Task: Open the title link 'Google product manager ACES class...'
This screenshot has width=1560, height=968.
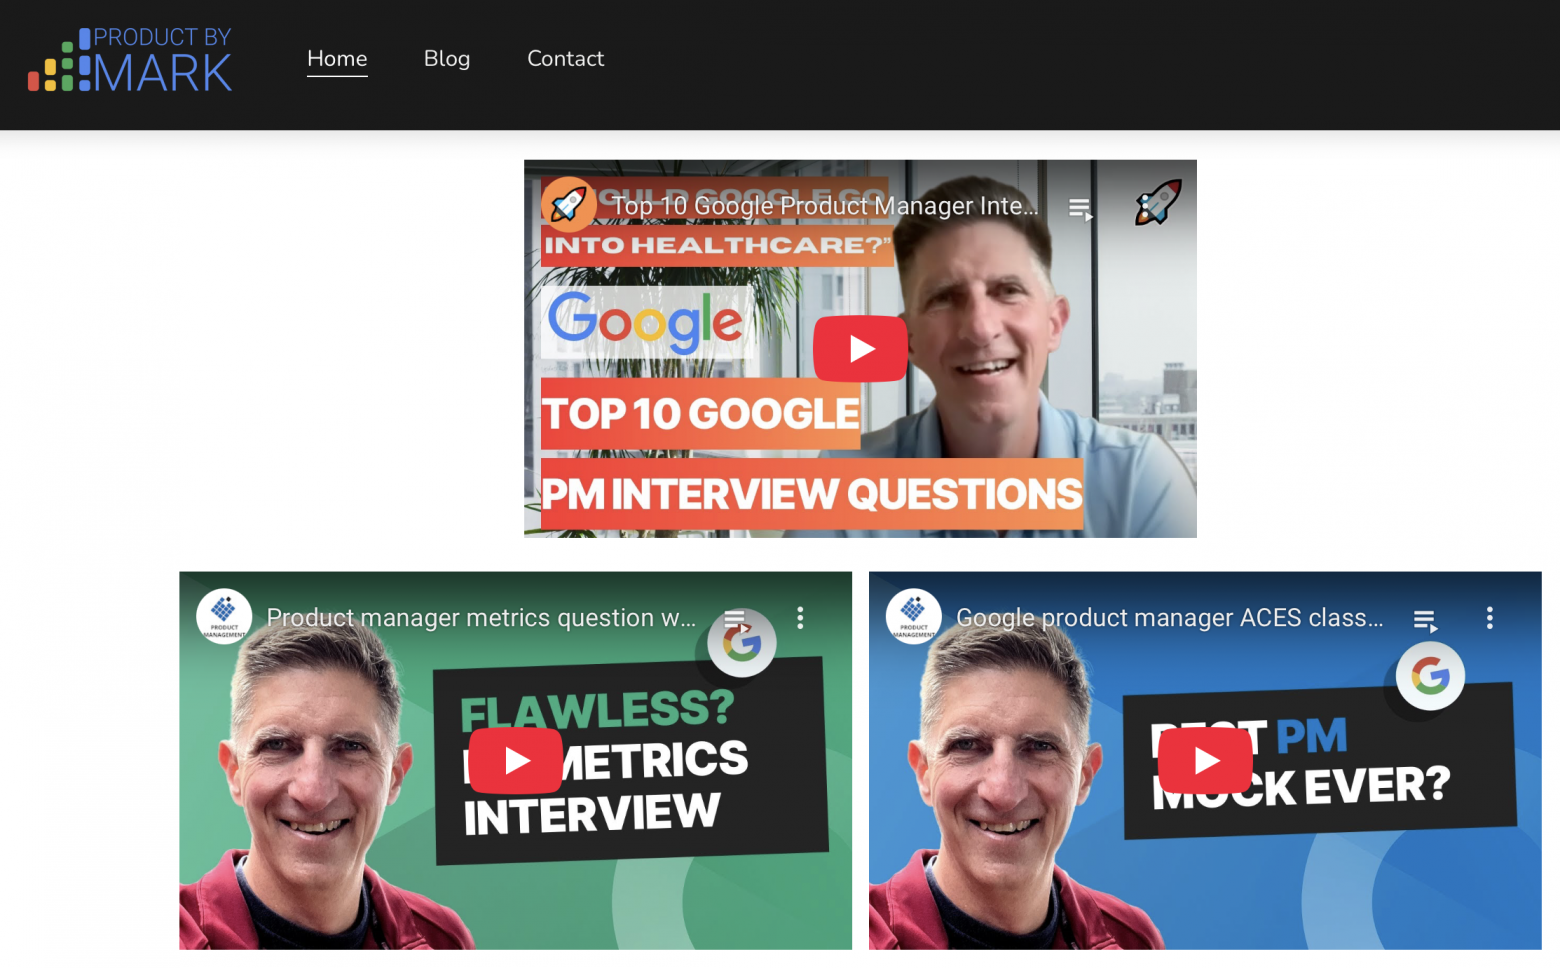Action: 1170,618
